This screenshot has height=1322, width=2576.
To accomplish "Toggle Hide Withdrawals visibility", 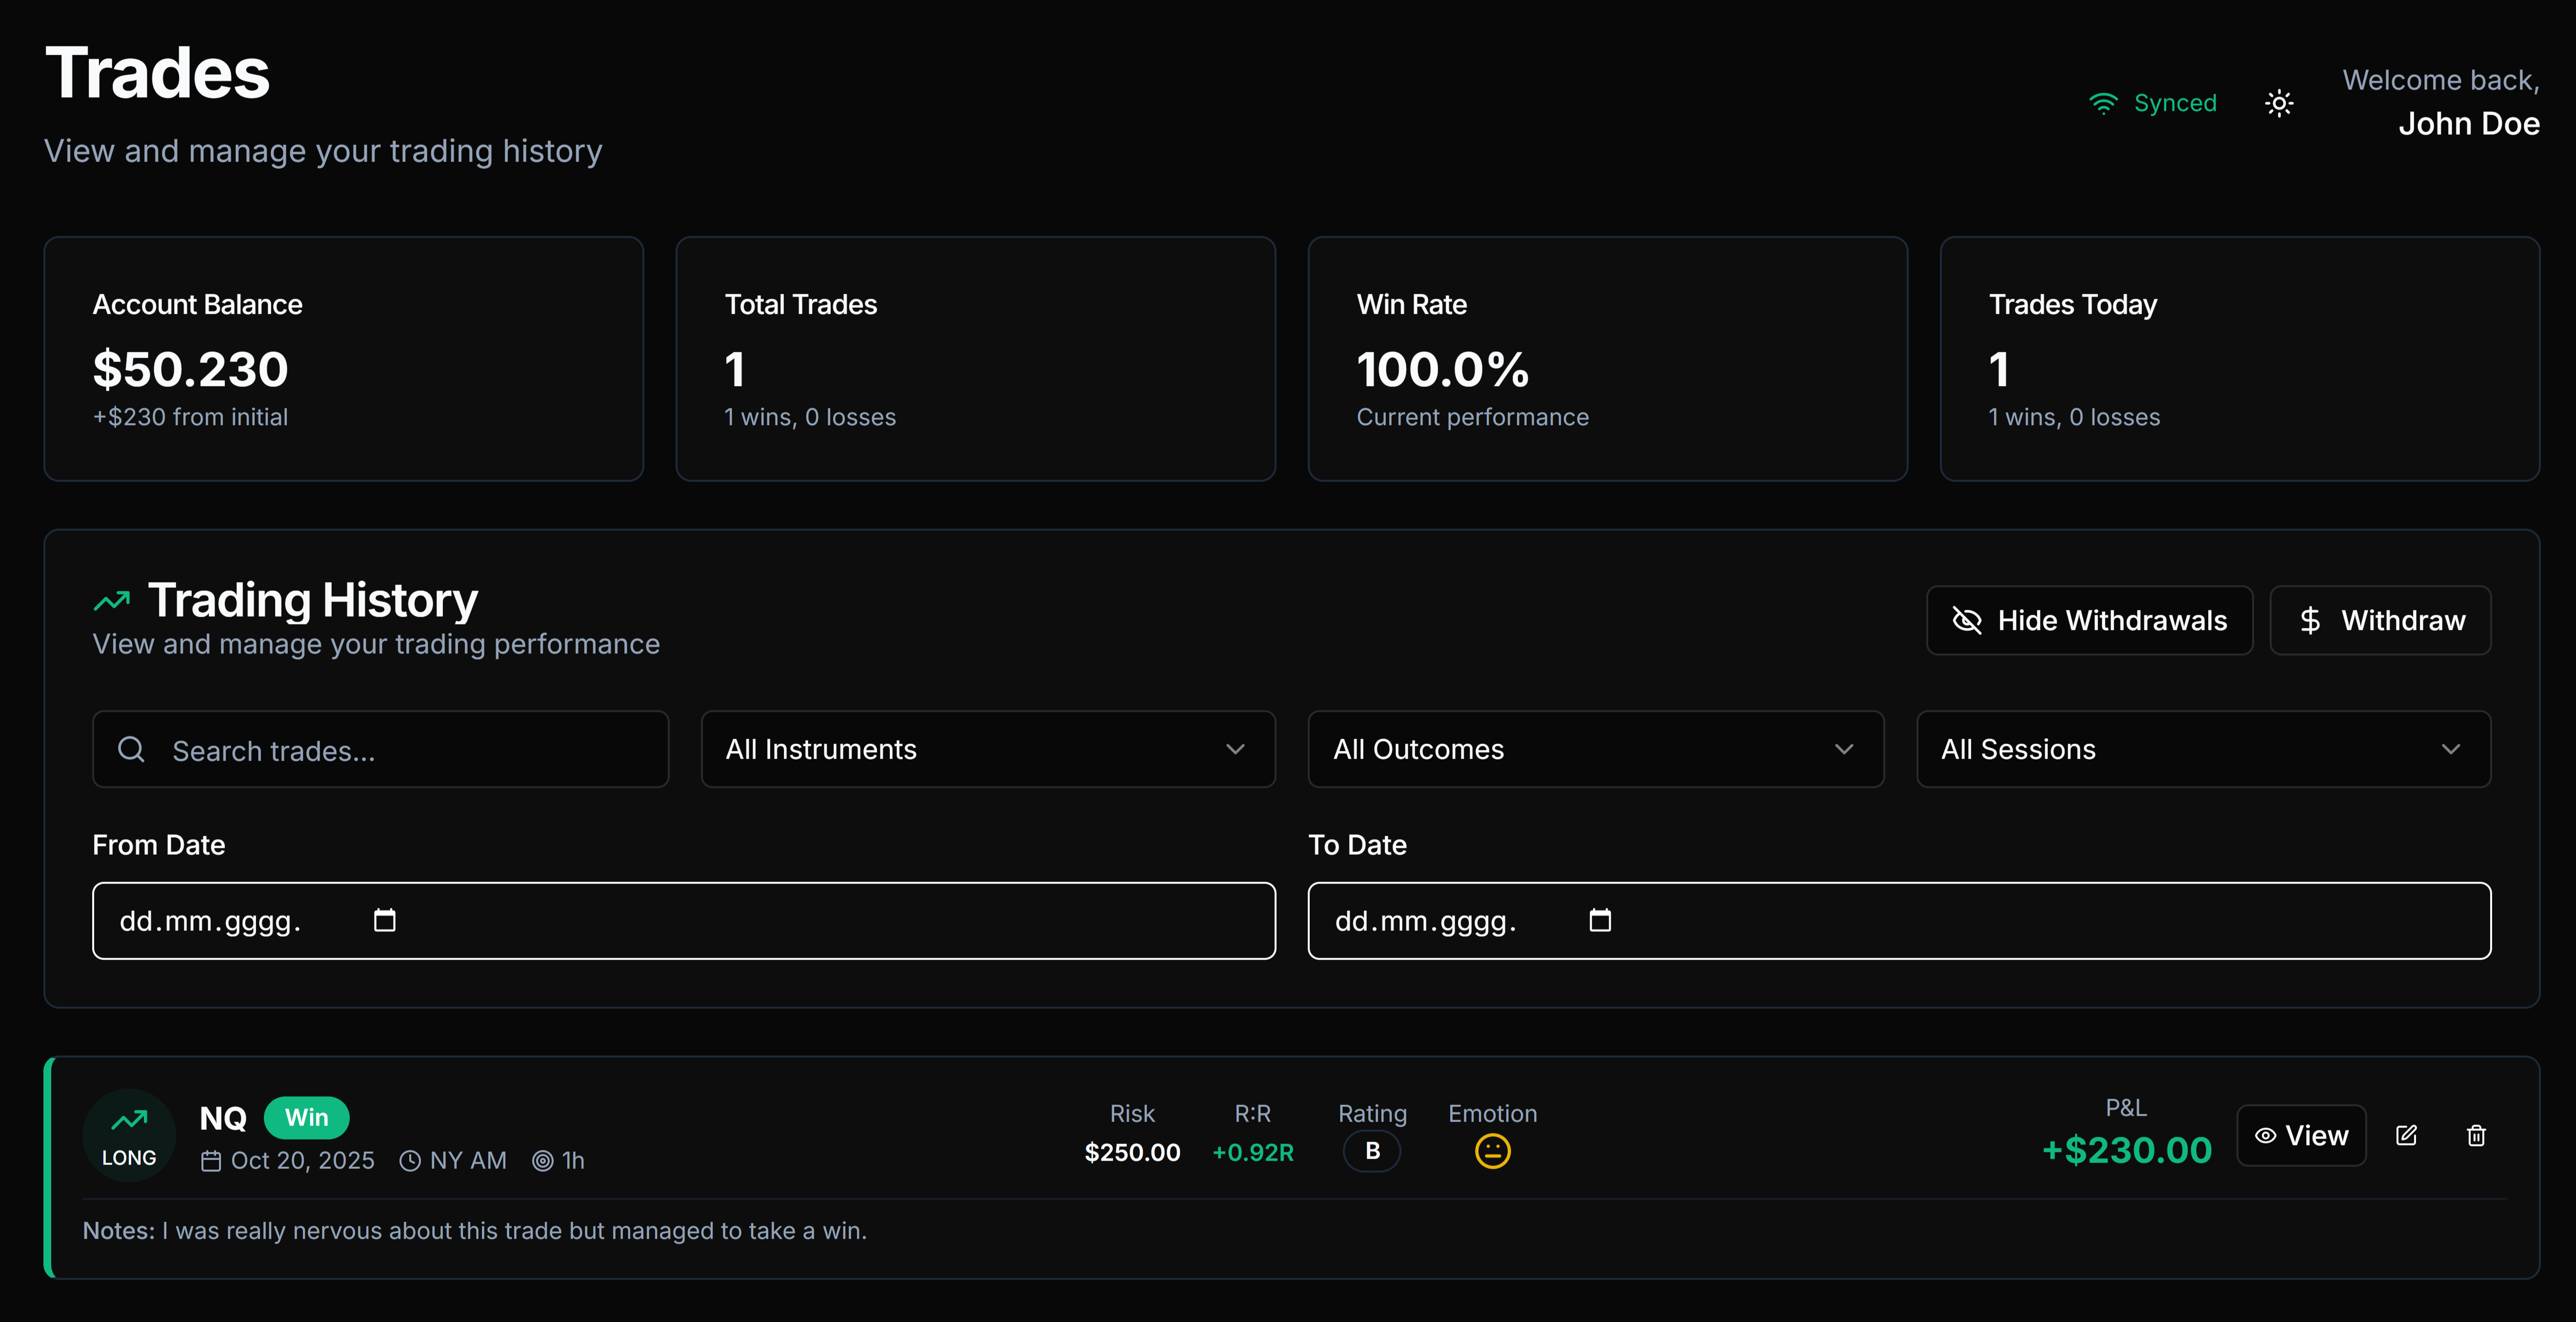I will click(x=2089, y=620).
